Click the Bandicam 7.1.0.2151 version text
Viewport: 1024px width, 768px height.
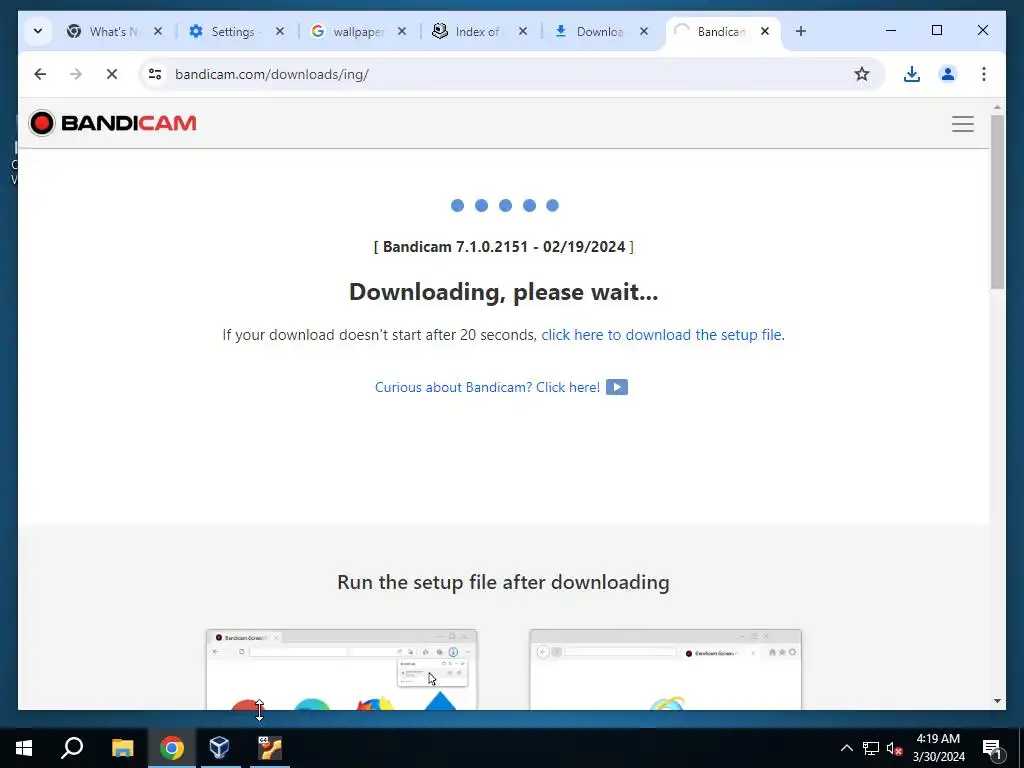(504, 247)
